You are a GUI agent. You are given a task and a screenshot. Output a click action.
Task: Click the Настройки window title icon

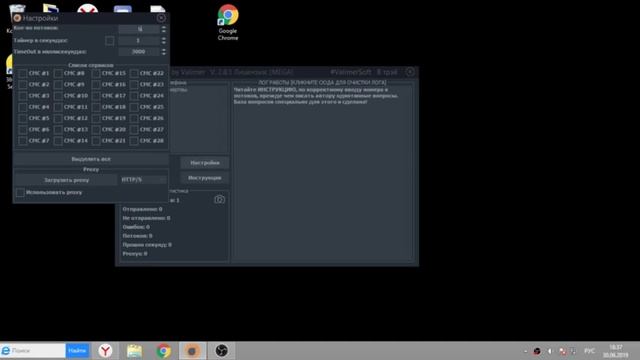point(17,18)
